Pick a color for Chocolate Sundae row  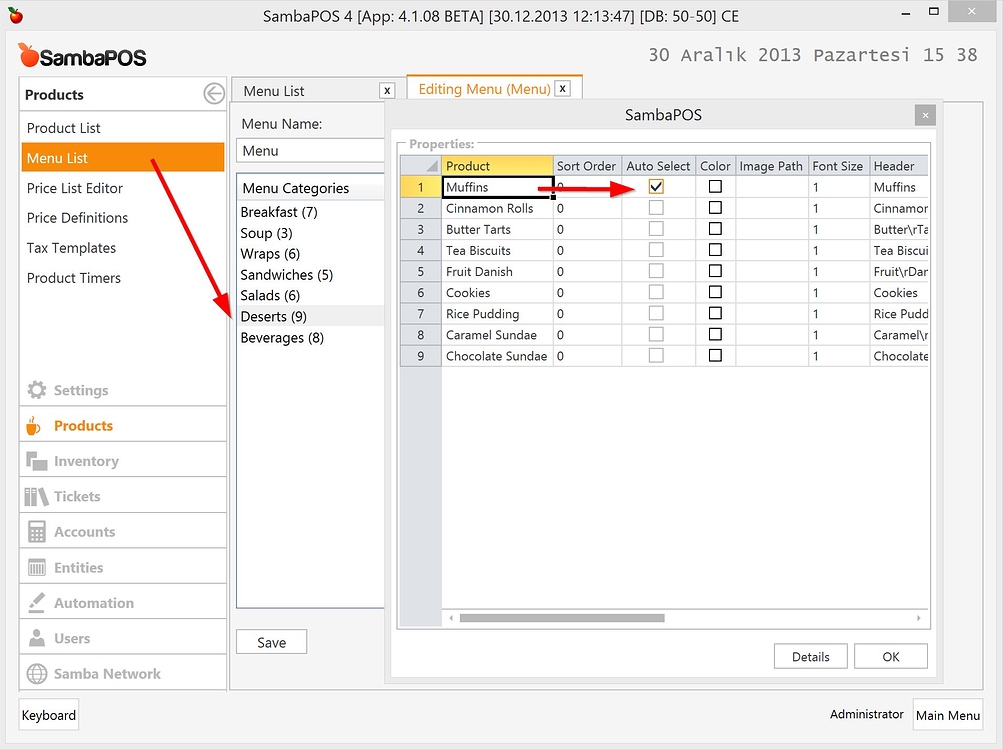[715, 355]
